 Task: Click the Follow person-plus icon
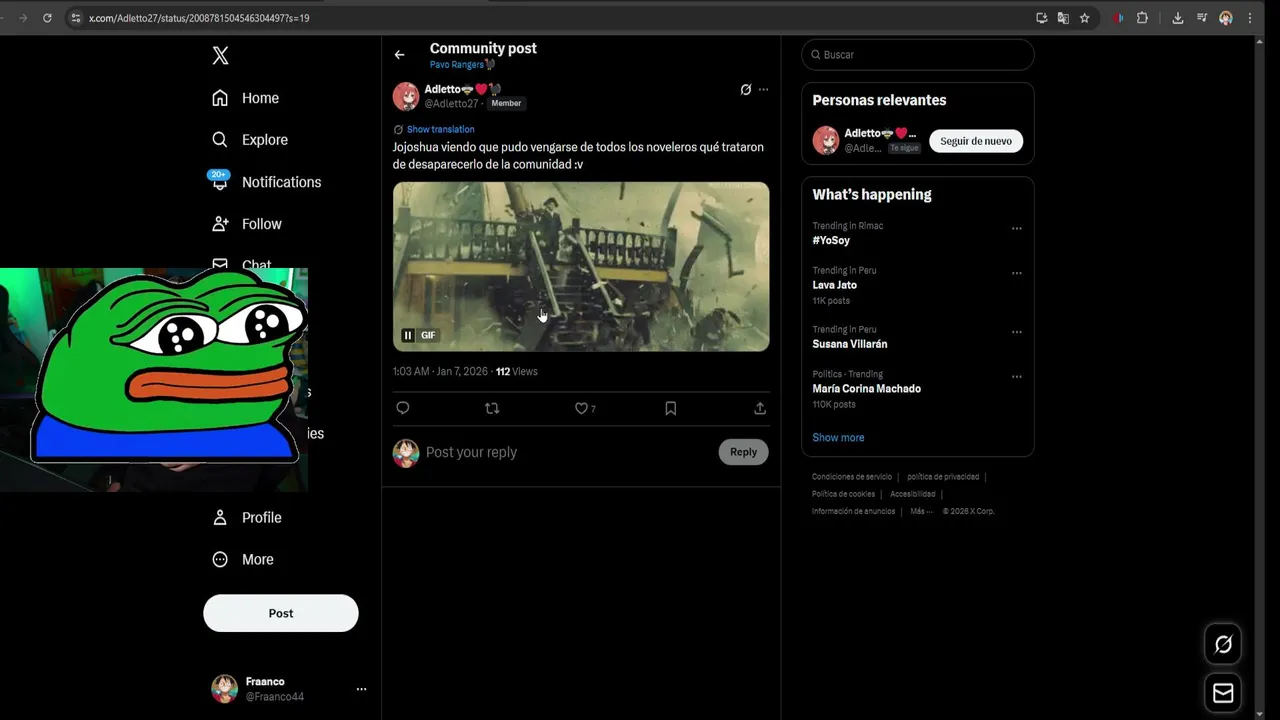pyautogui.click(x=220, y=224)
